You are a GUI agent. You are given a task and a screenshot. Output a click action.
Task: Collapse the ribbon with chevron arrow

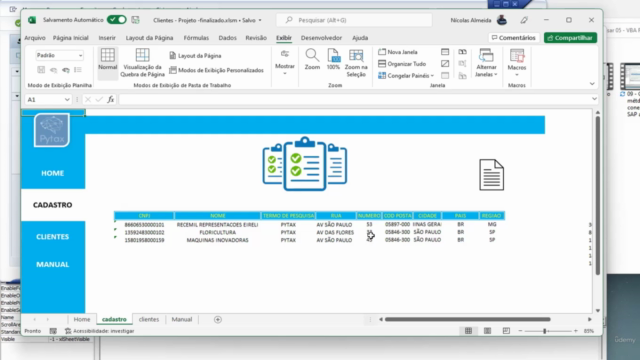[592, 84]
